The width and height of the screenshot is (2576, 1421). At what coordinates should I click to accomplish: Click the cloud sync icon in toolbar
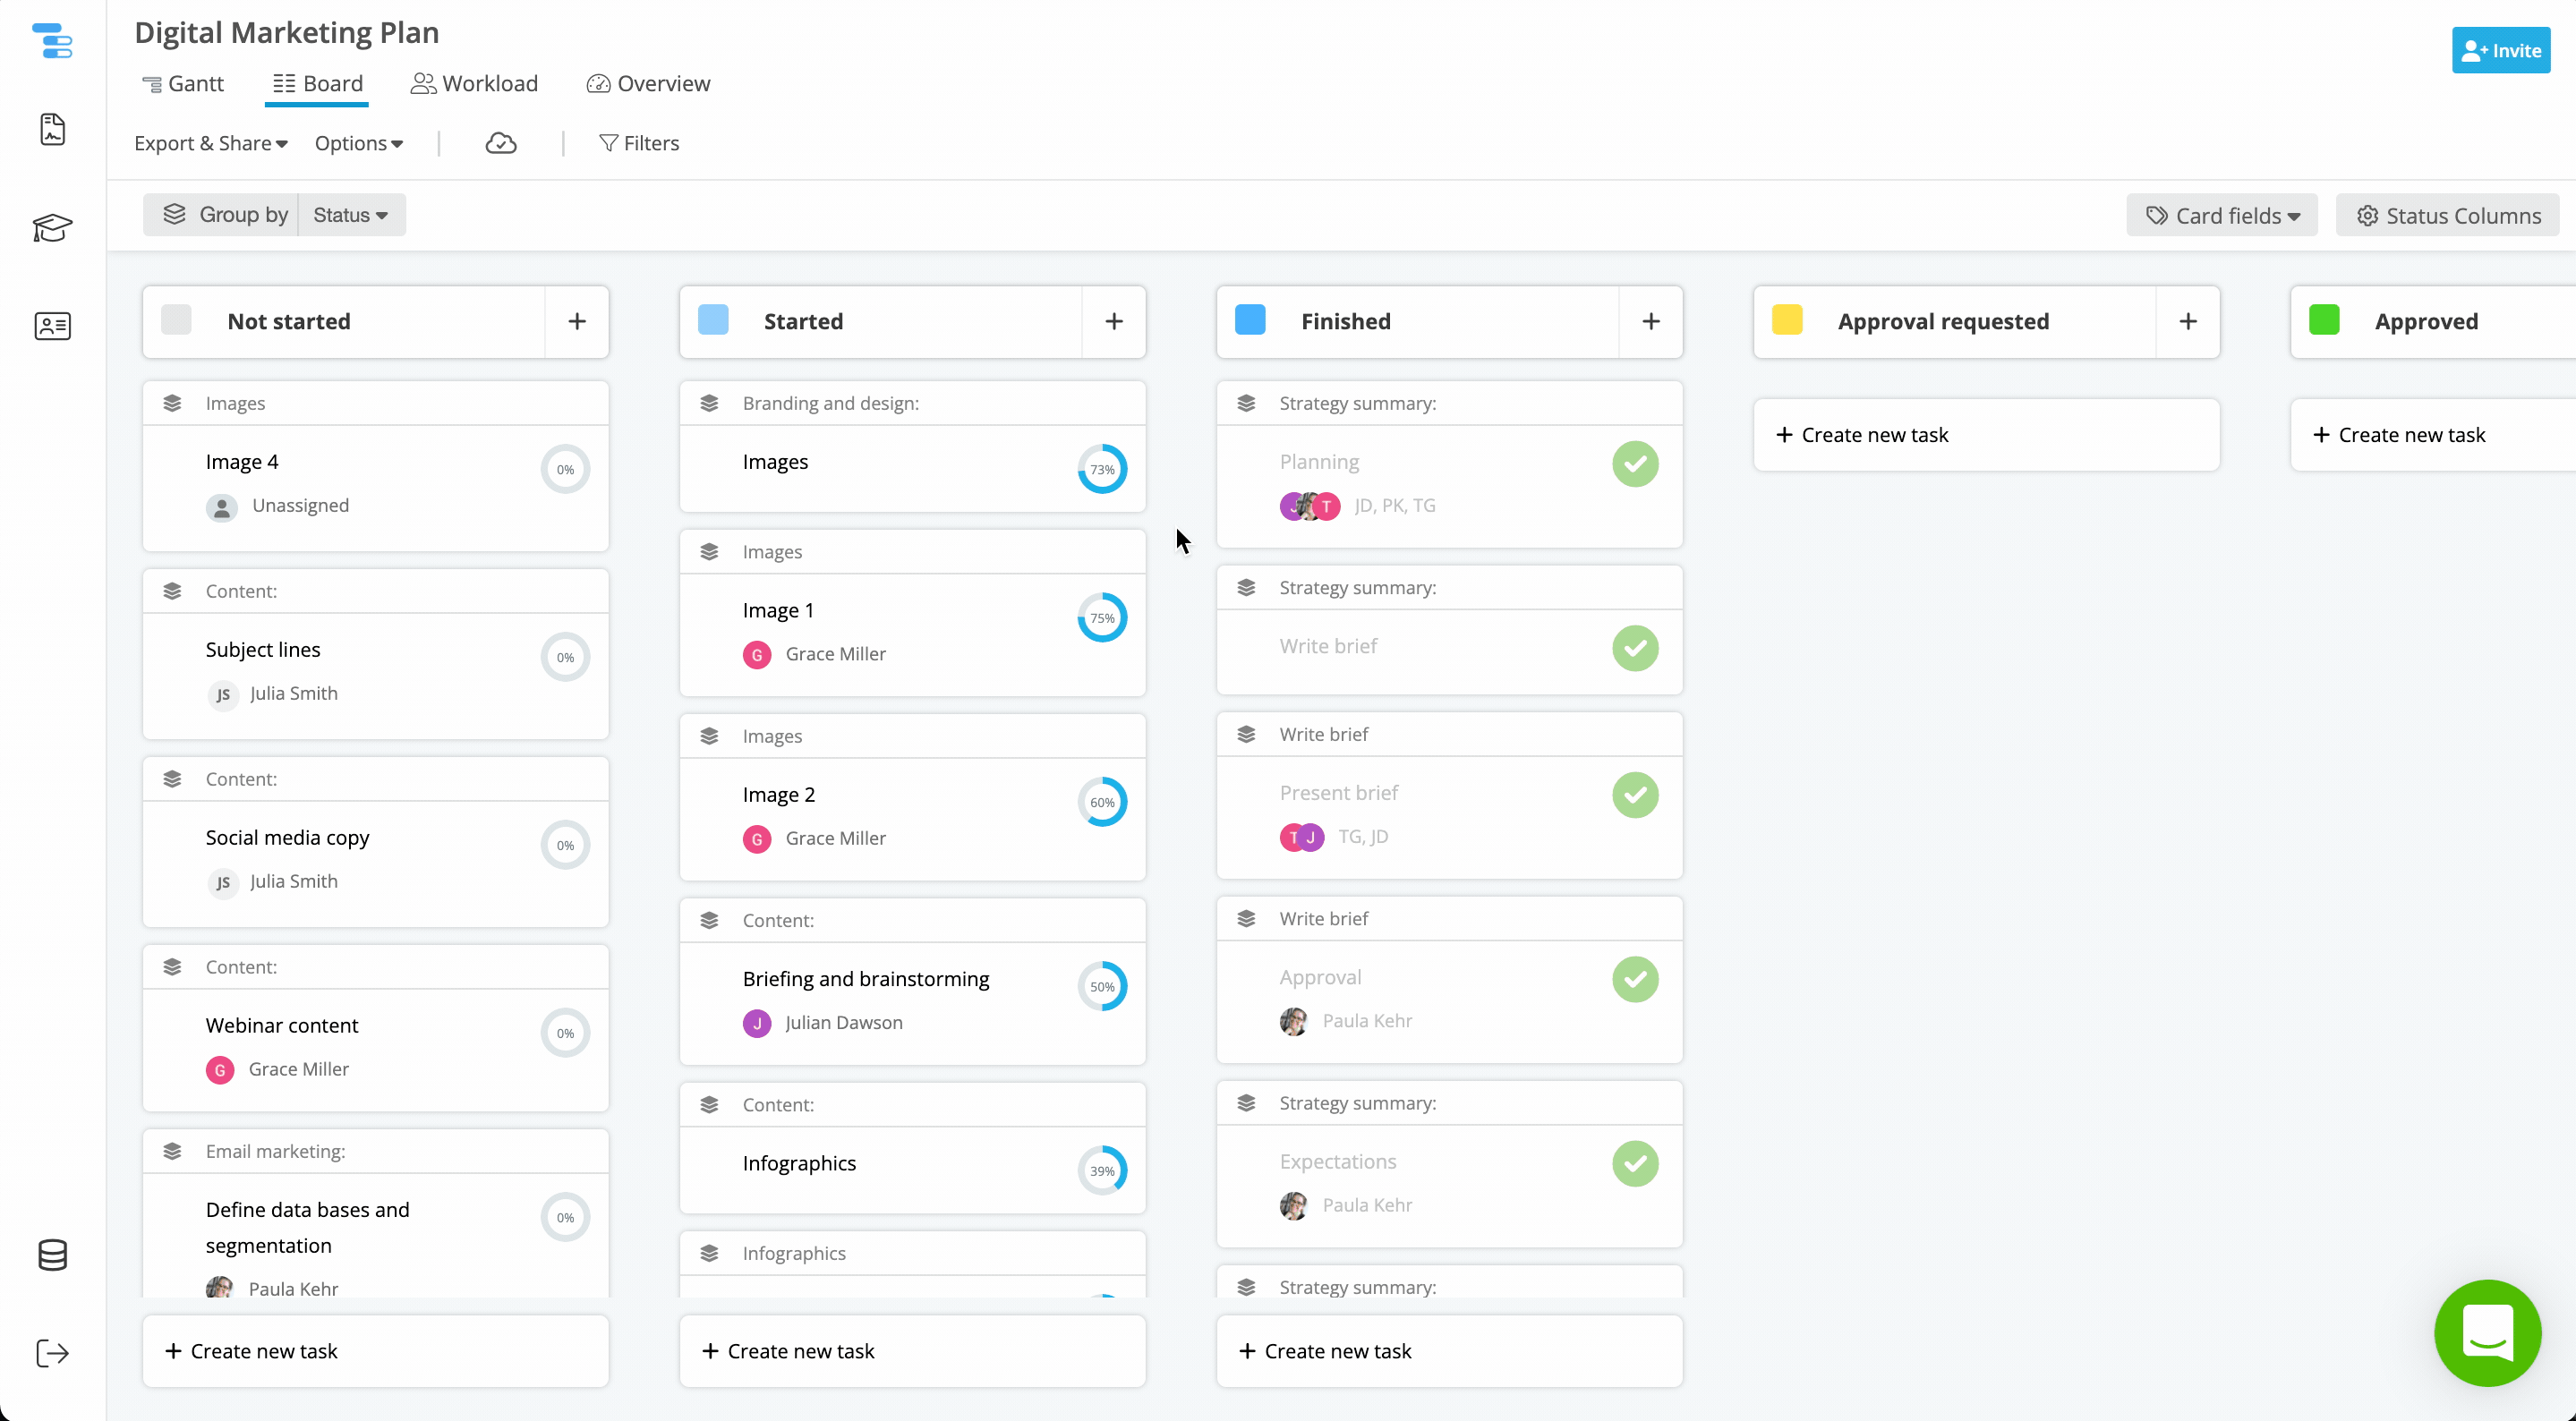[x=501, y=144]
